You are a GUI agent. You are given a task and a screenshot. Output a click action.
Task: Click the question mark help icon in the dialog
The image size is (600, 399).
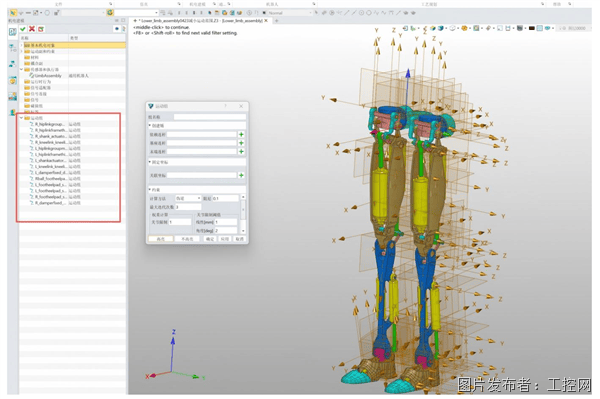[x=225, y=106]
